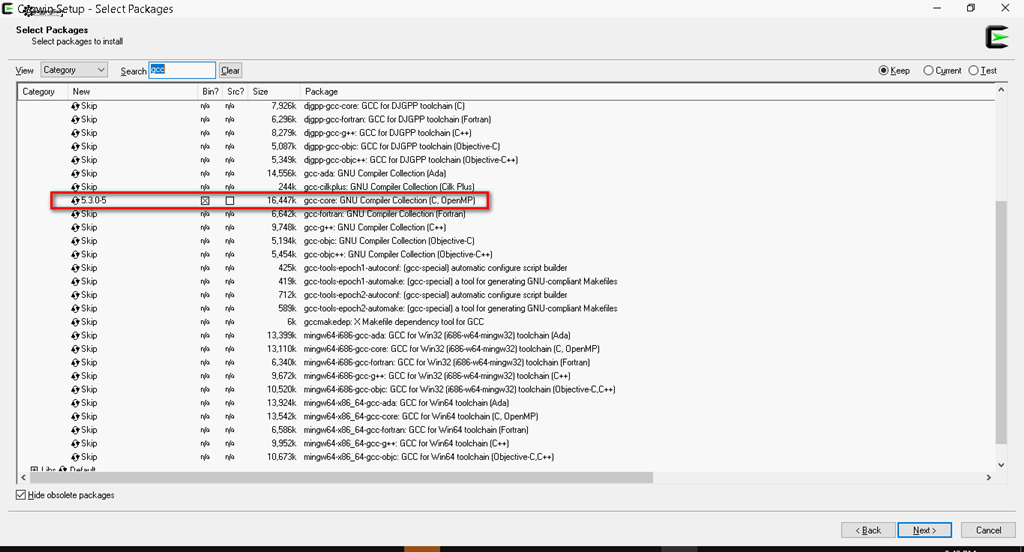Viewport: 1024px width, 552px height.
Task: Click the 14,556k size cell
Action: 281,174
